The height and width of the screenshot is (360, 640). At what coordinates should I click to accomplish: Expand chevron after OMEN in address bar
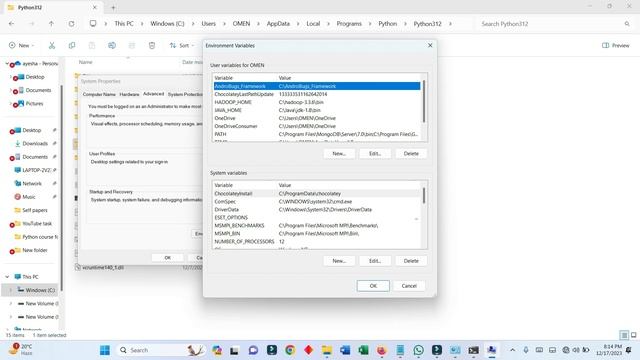(258, 24)
